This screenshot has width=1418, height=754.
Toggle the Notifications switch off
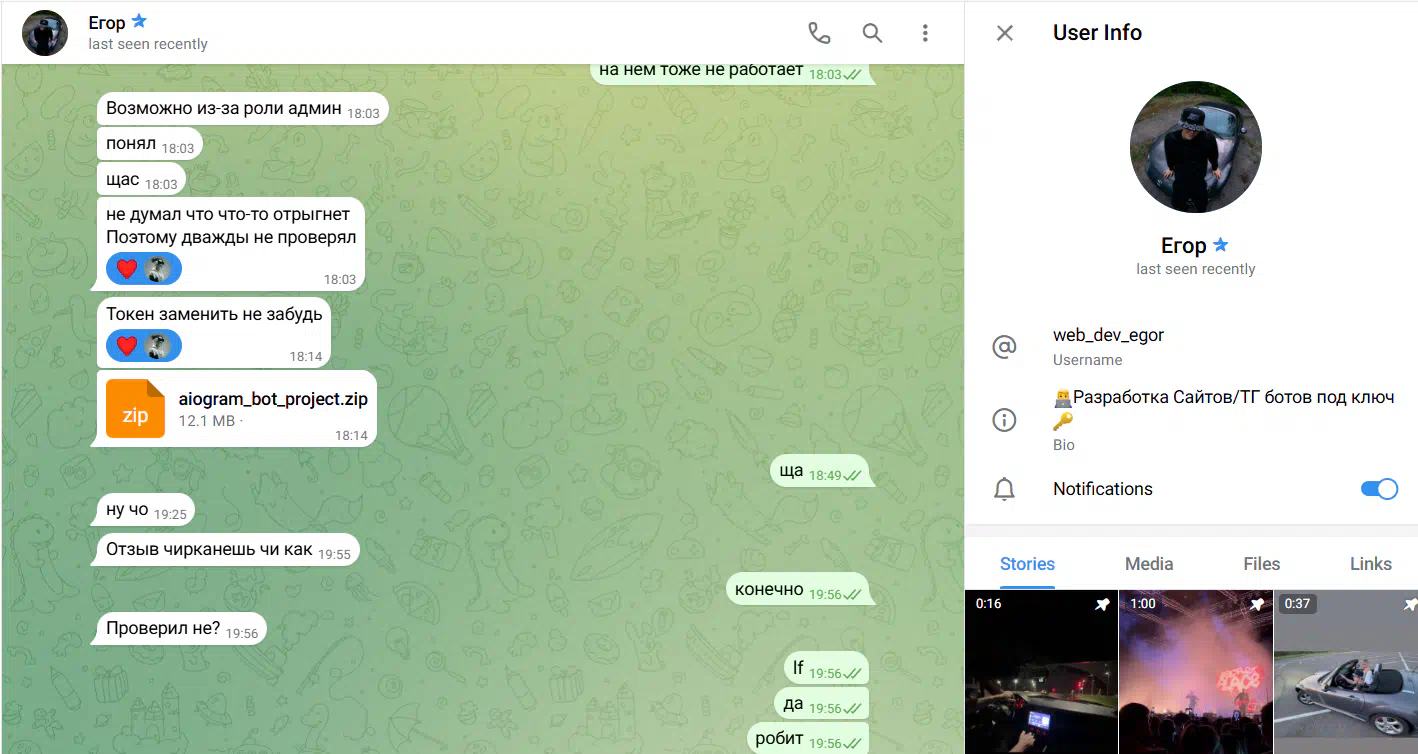click(1378, 489)
